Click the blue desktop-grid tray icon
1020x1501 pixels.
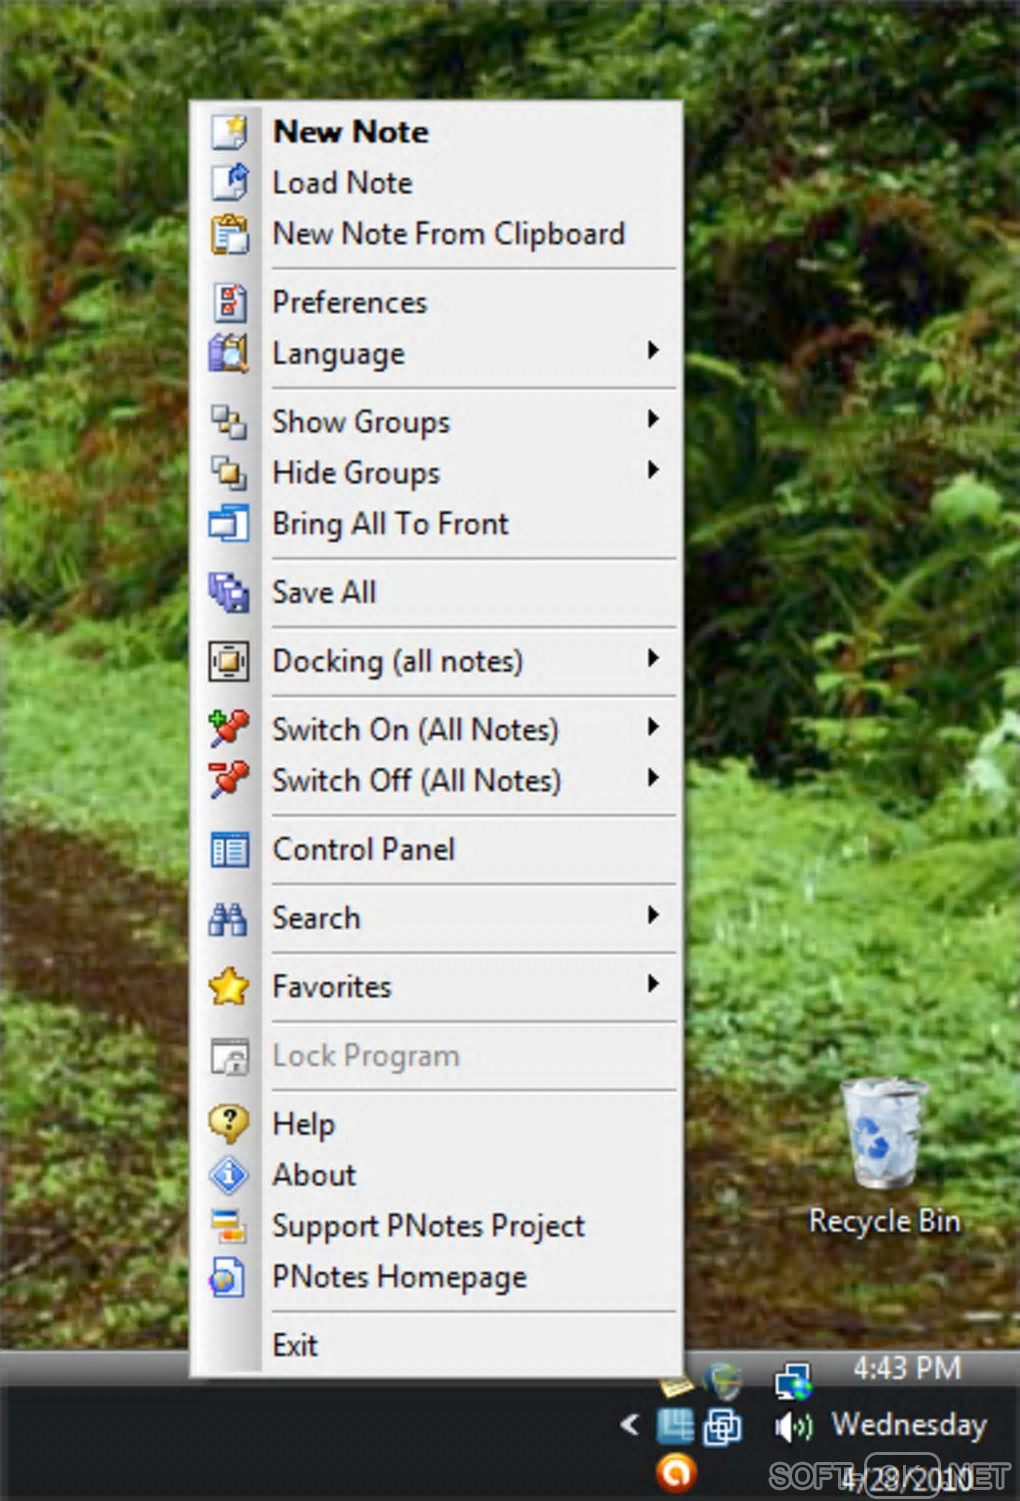[x=676, y=1426]
